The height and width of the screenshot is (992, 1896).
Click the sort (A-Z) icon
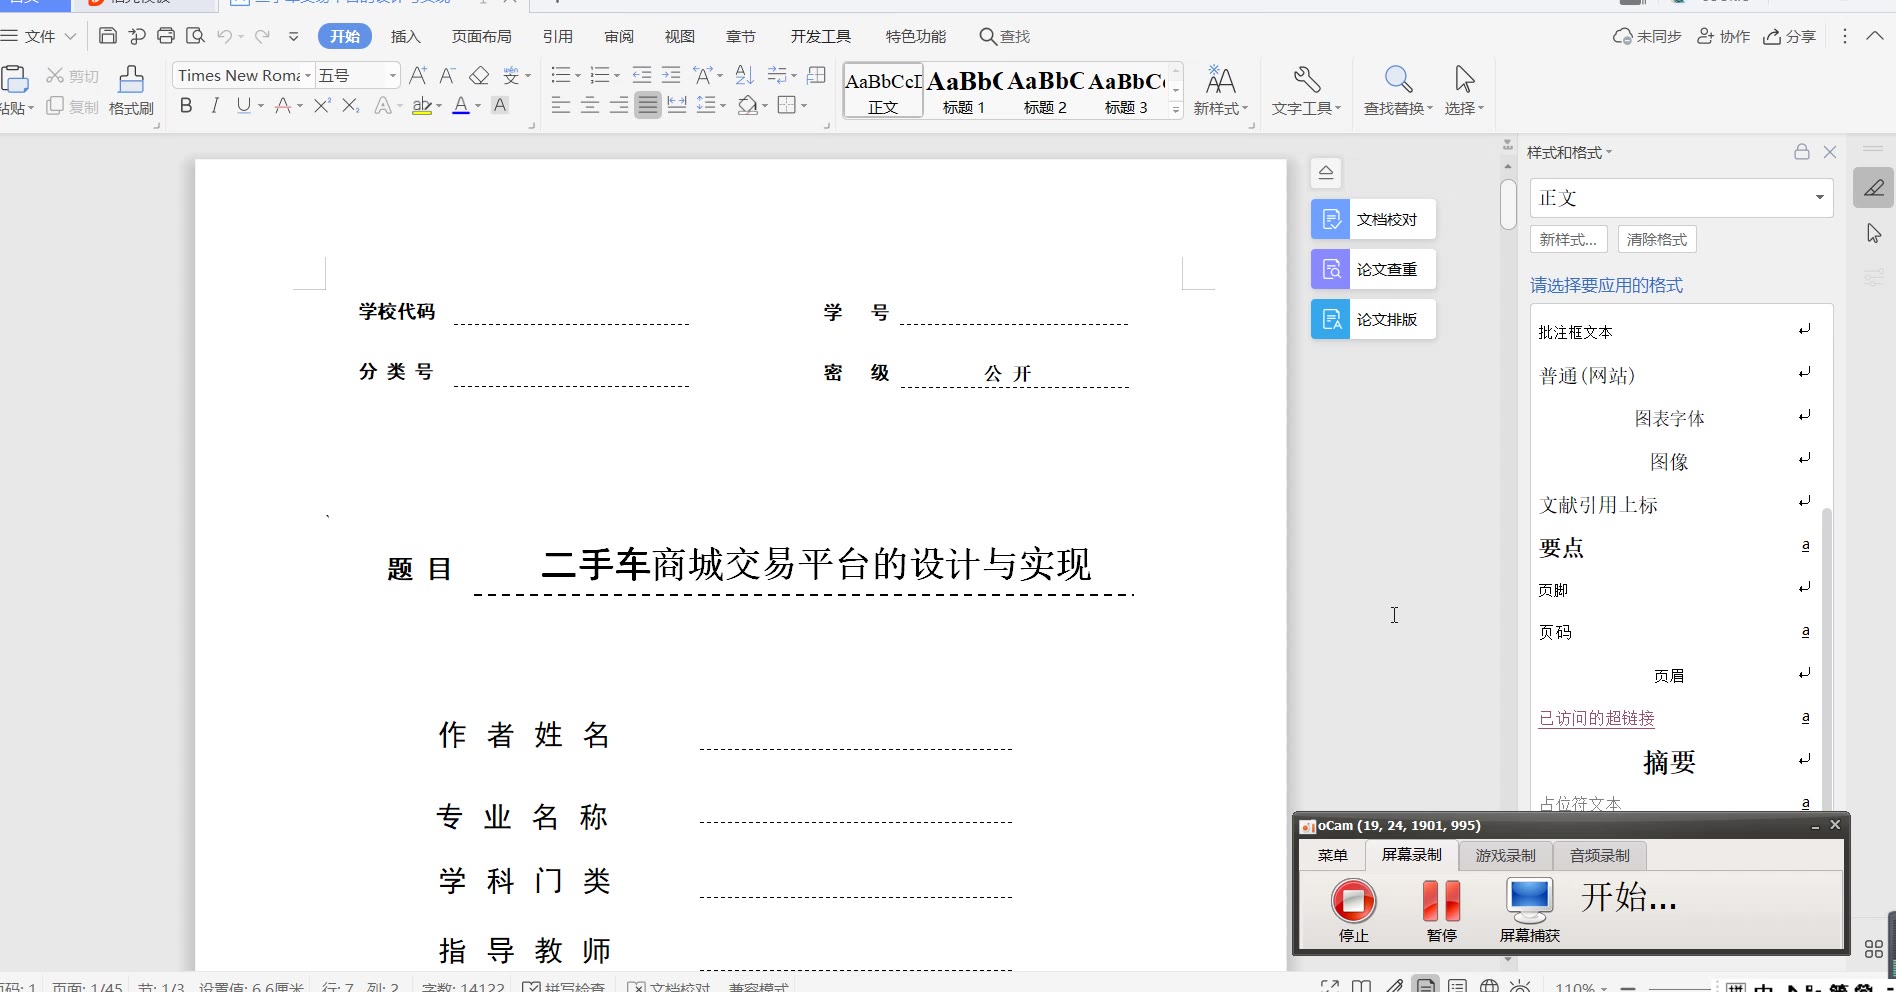pos(744,76)
